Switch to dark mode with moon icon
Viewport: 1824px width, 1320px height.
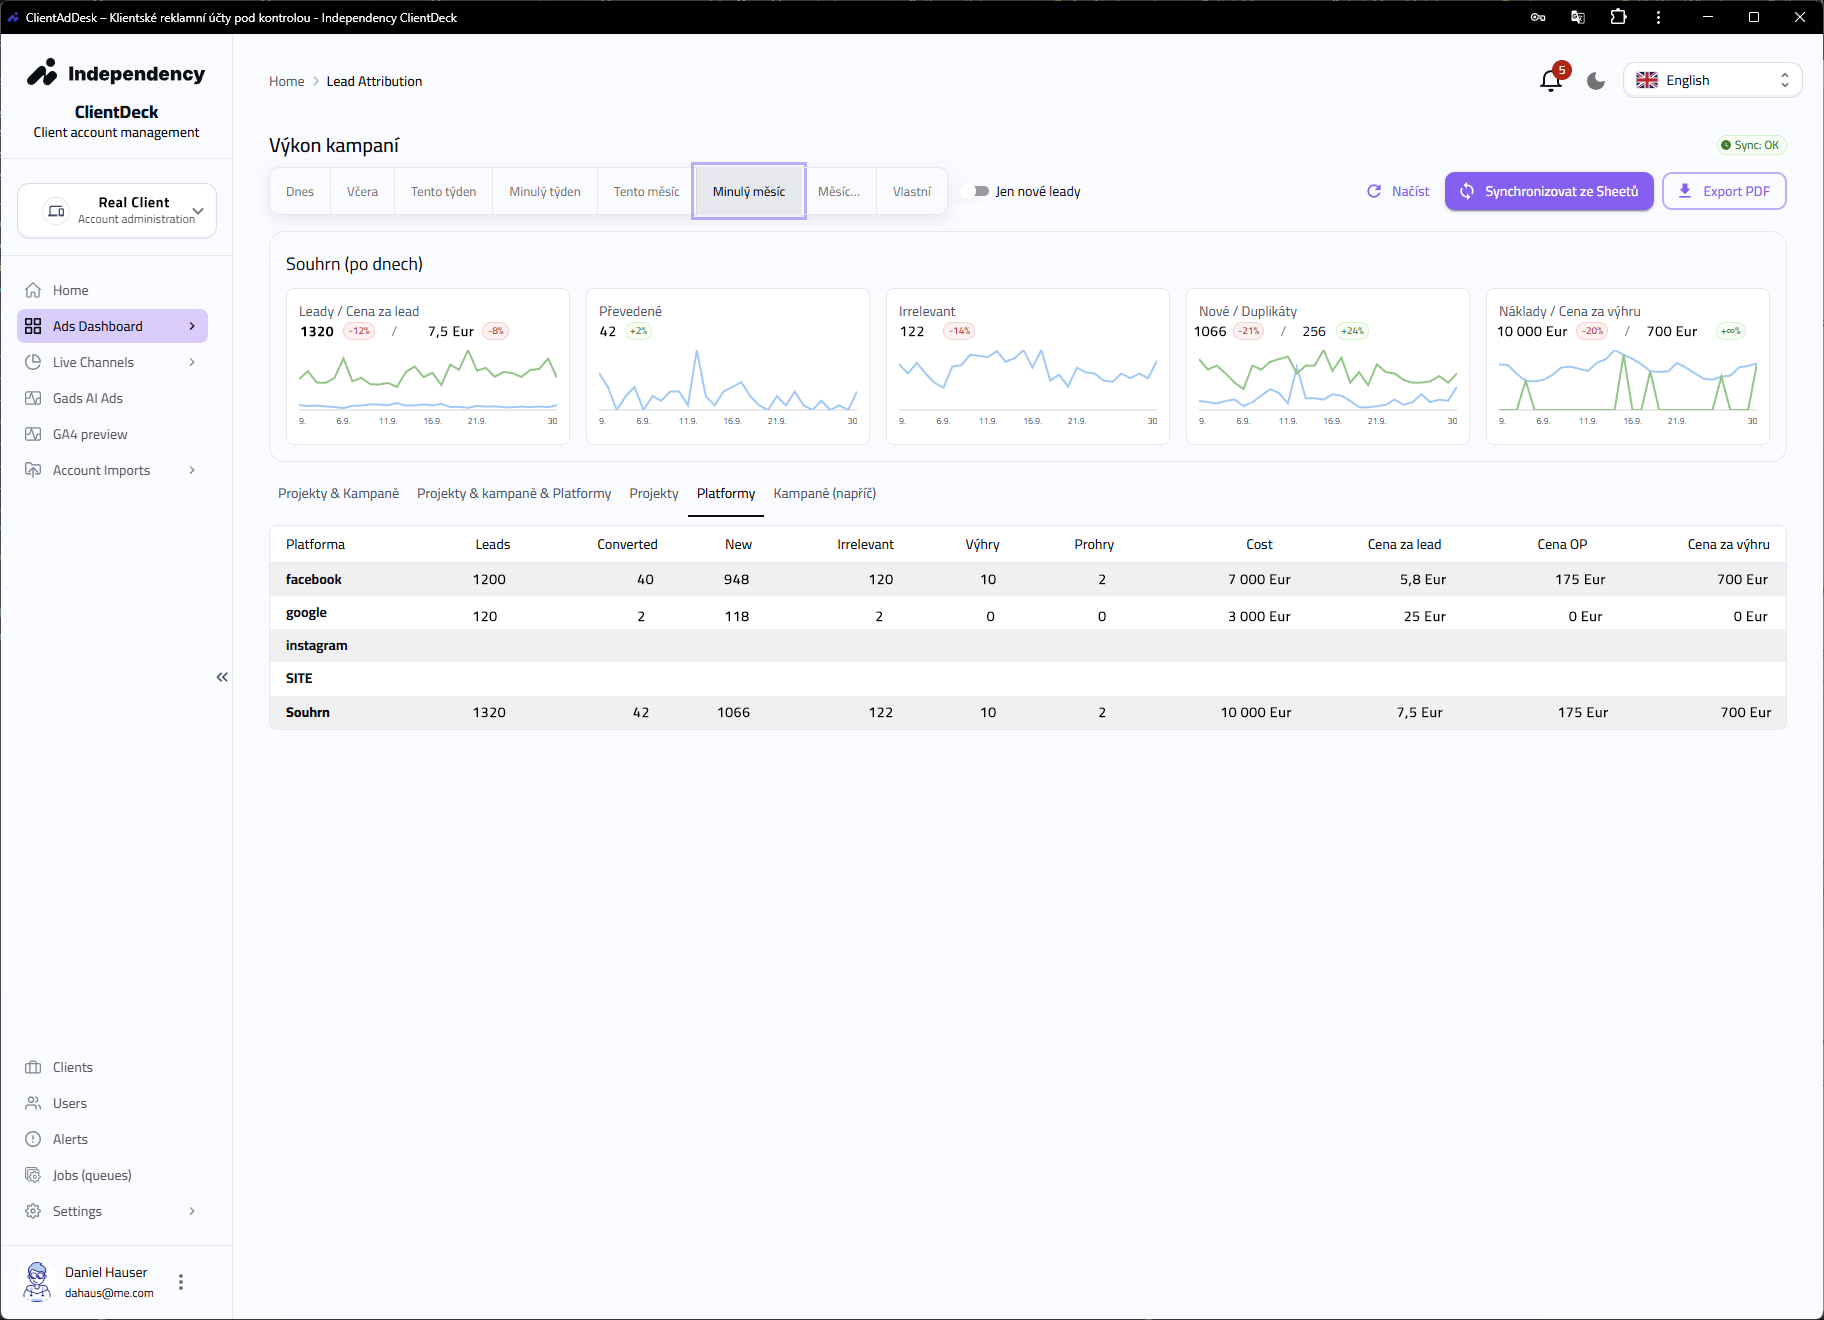point(1596,81)
